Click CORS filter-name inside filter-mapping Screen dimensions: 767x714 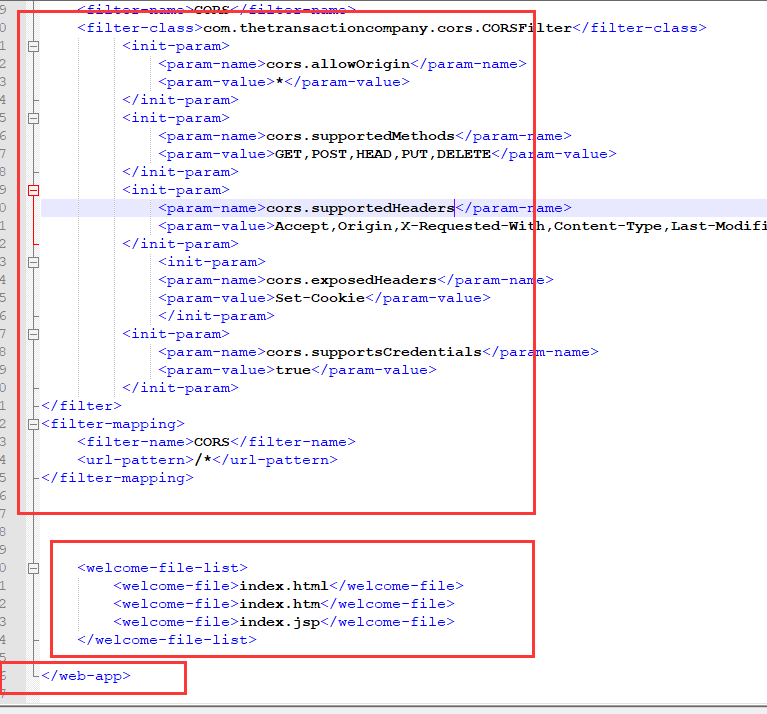point(212,442)
